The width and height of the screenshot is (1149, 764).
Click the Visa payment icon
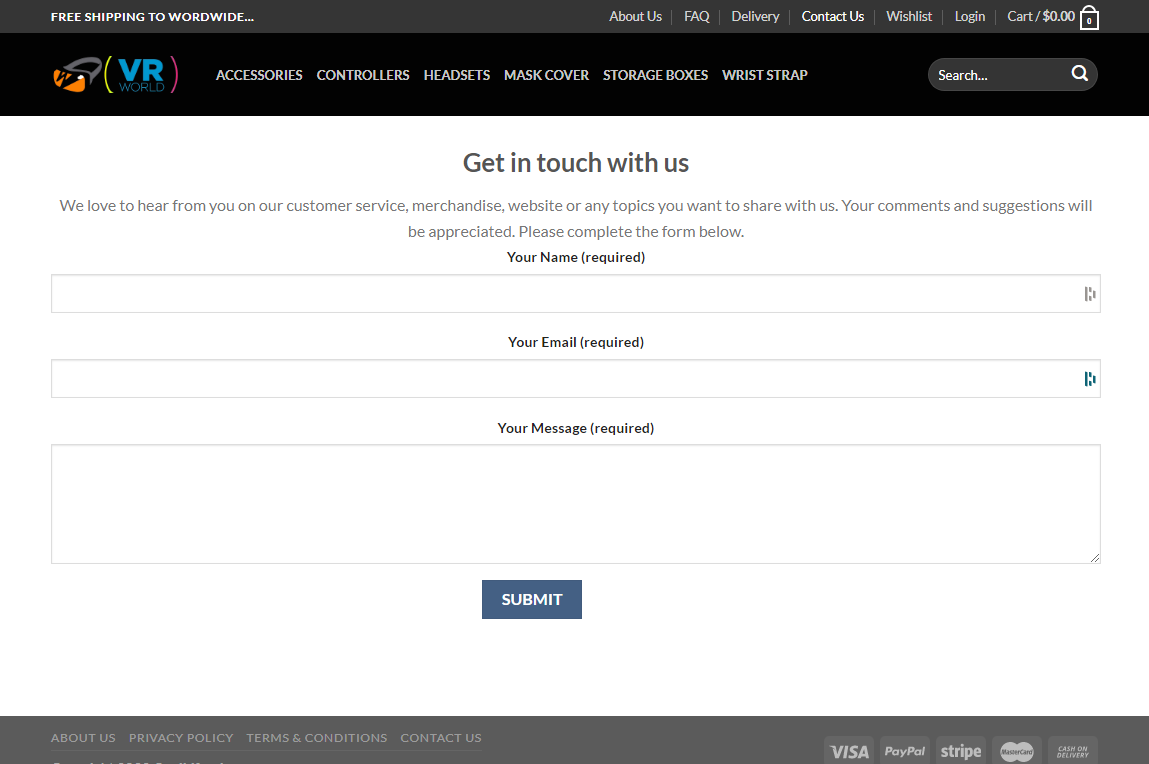click(849, 751)
